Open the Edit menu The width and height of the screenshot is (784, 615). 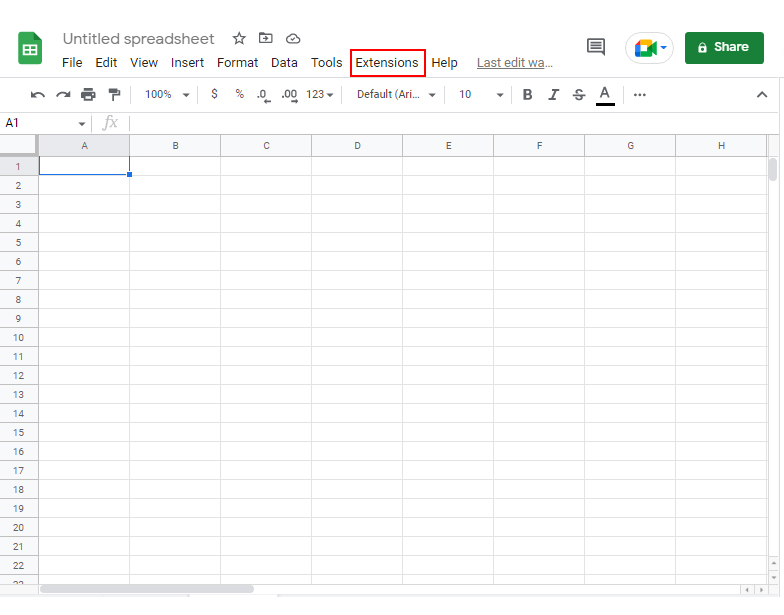(x=106, y=62)
